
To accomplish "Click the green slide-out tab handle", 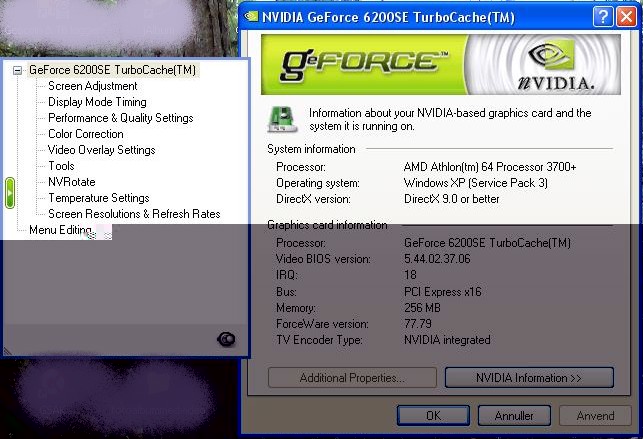I will 10,193.
